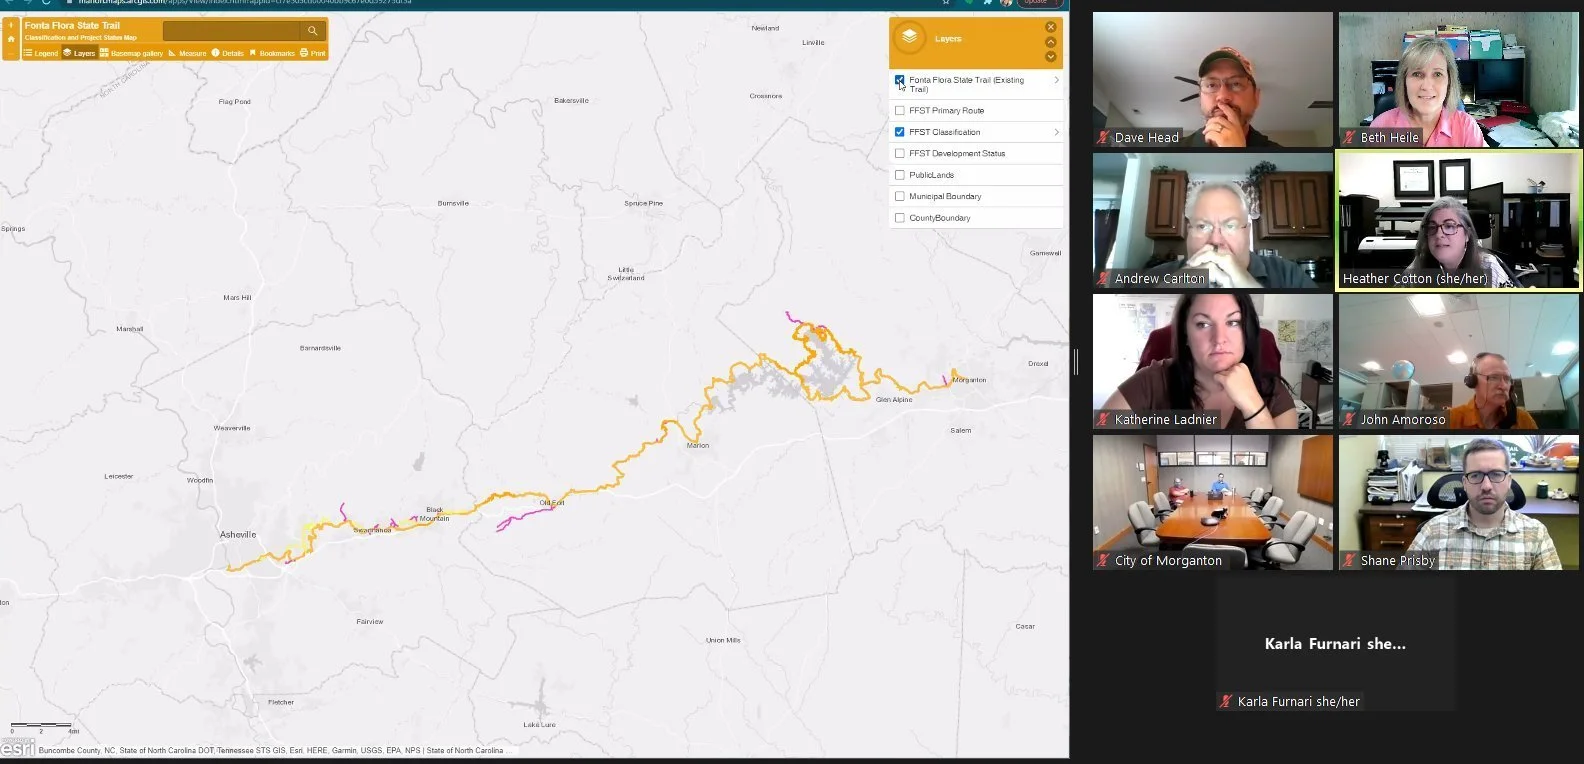Click muted mic icon for Andrew Carlton
Image resolution: width=1584 pixels, height=764 pixels.
pos(1104,279)
